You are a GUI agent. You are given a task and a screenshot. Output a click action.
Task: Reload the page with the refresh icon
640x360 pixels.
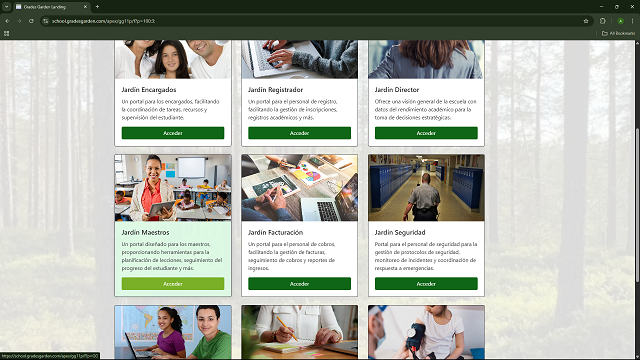[x=31, y=21]
